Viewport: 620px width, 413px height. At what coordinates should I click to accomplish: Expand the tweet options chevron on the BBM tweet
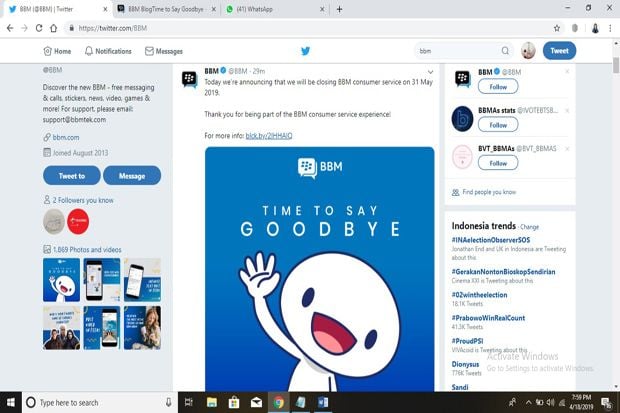pyautogui.click(x=430, y=72)
